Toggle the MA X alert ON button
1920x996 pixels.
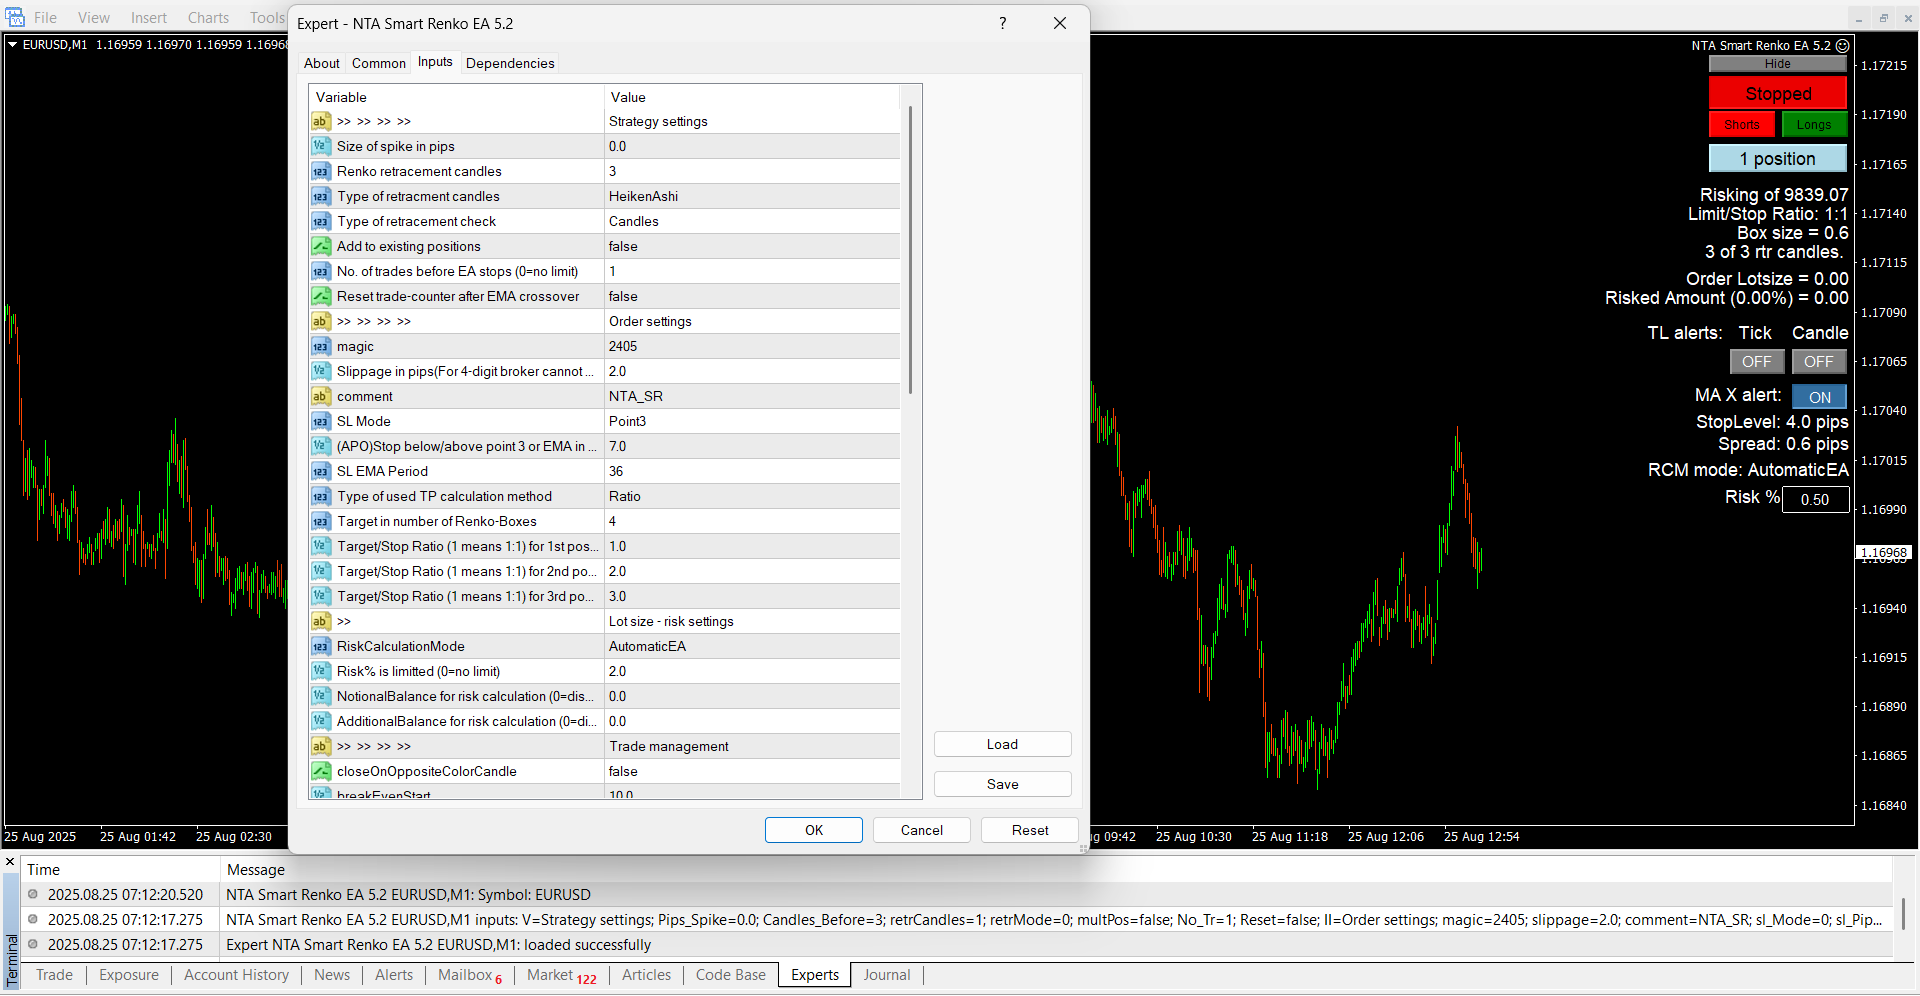tap(1819, 397)
